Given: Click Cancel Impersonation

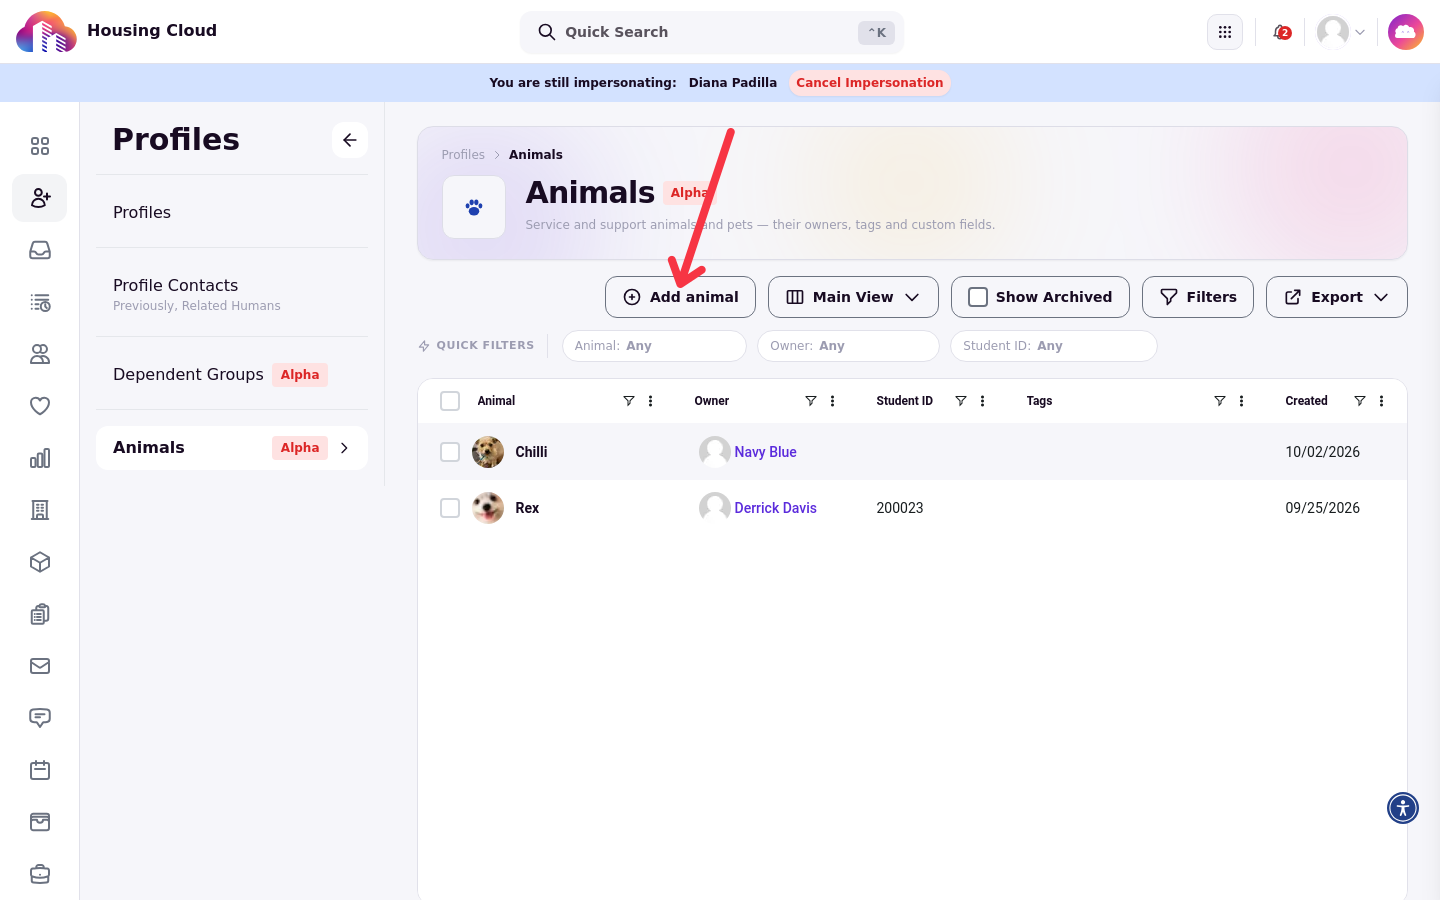Looking at the screenshot, I should [x=870, y=83].
